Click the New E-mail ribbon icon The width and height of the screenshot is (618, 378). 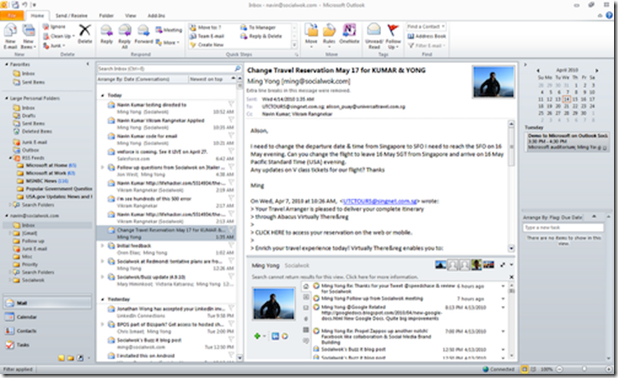pyautogui.click(x=10, y=36)
